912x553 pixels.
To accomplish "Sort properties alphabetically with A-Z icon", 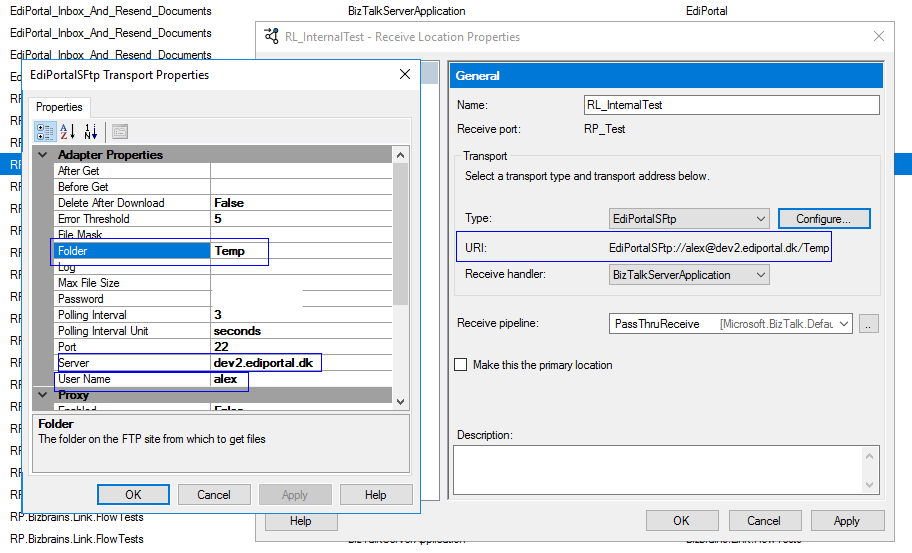I will click(68, 131).
